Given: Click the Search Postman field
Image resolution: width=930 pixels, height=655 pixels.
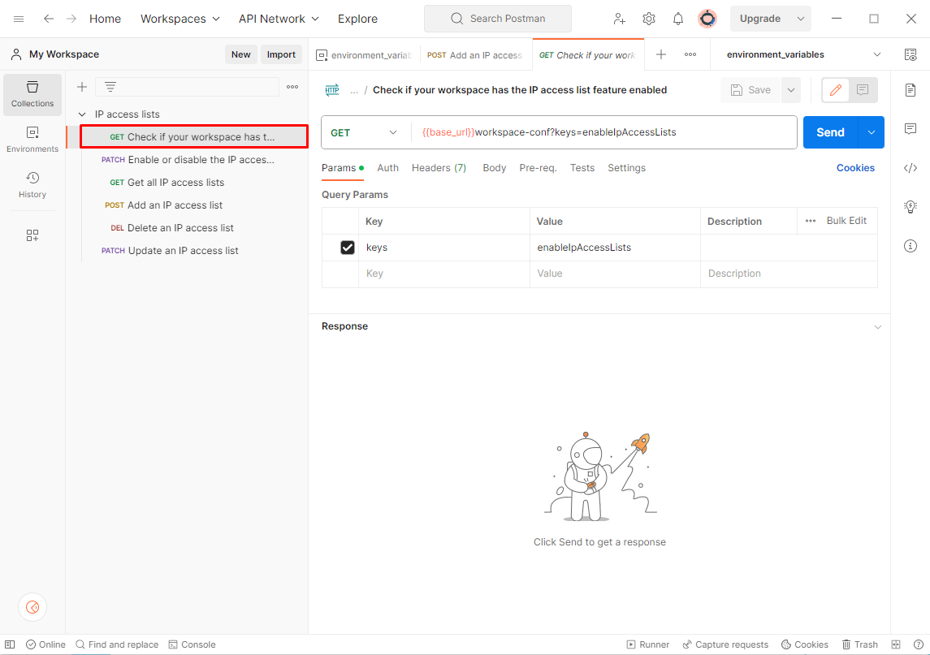Looking at the screenshot, I should [x=498, y=19].
